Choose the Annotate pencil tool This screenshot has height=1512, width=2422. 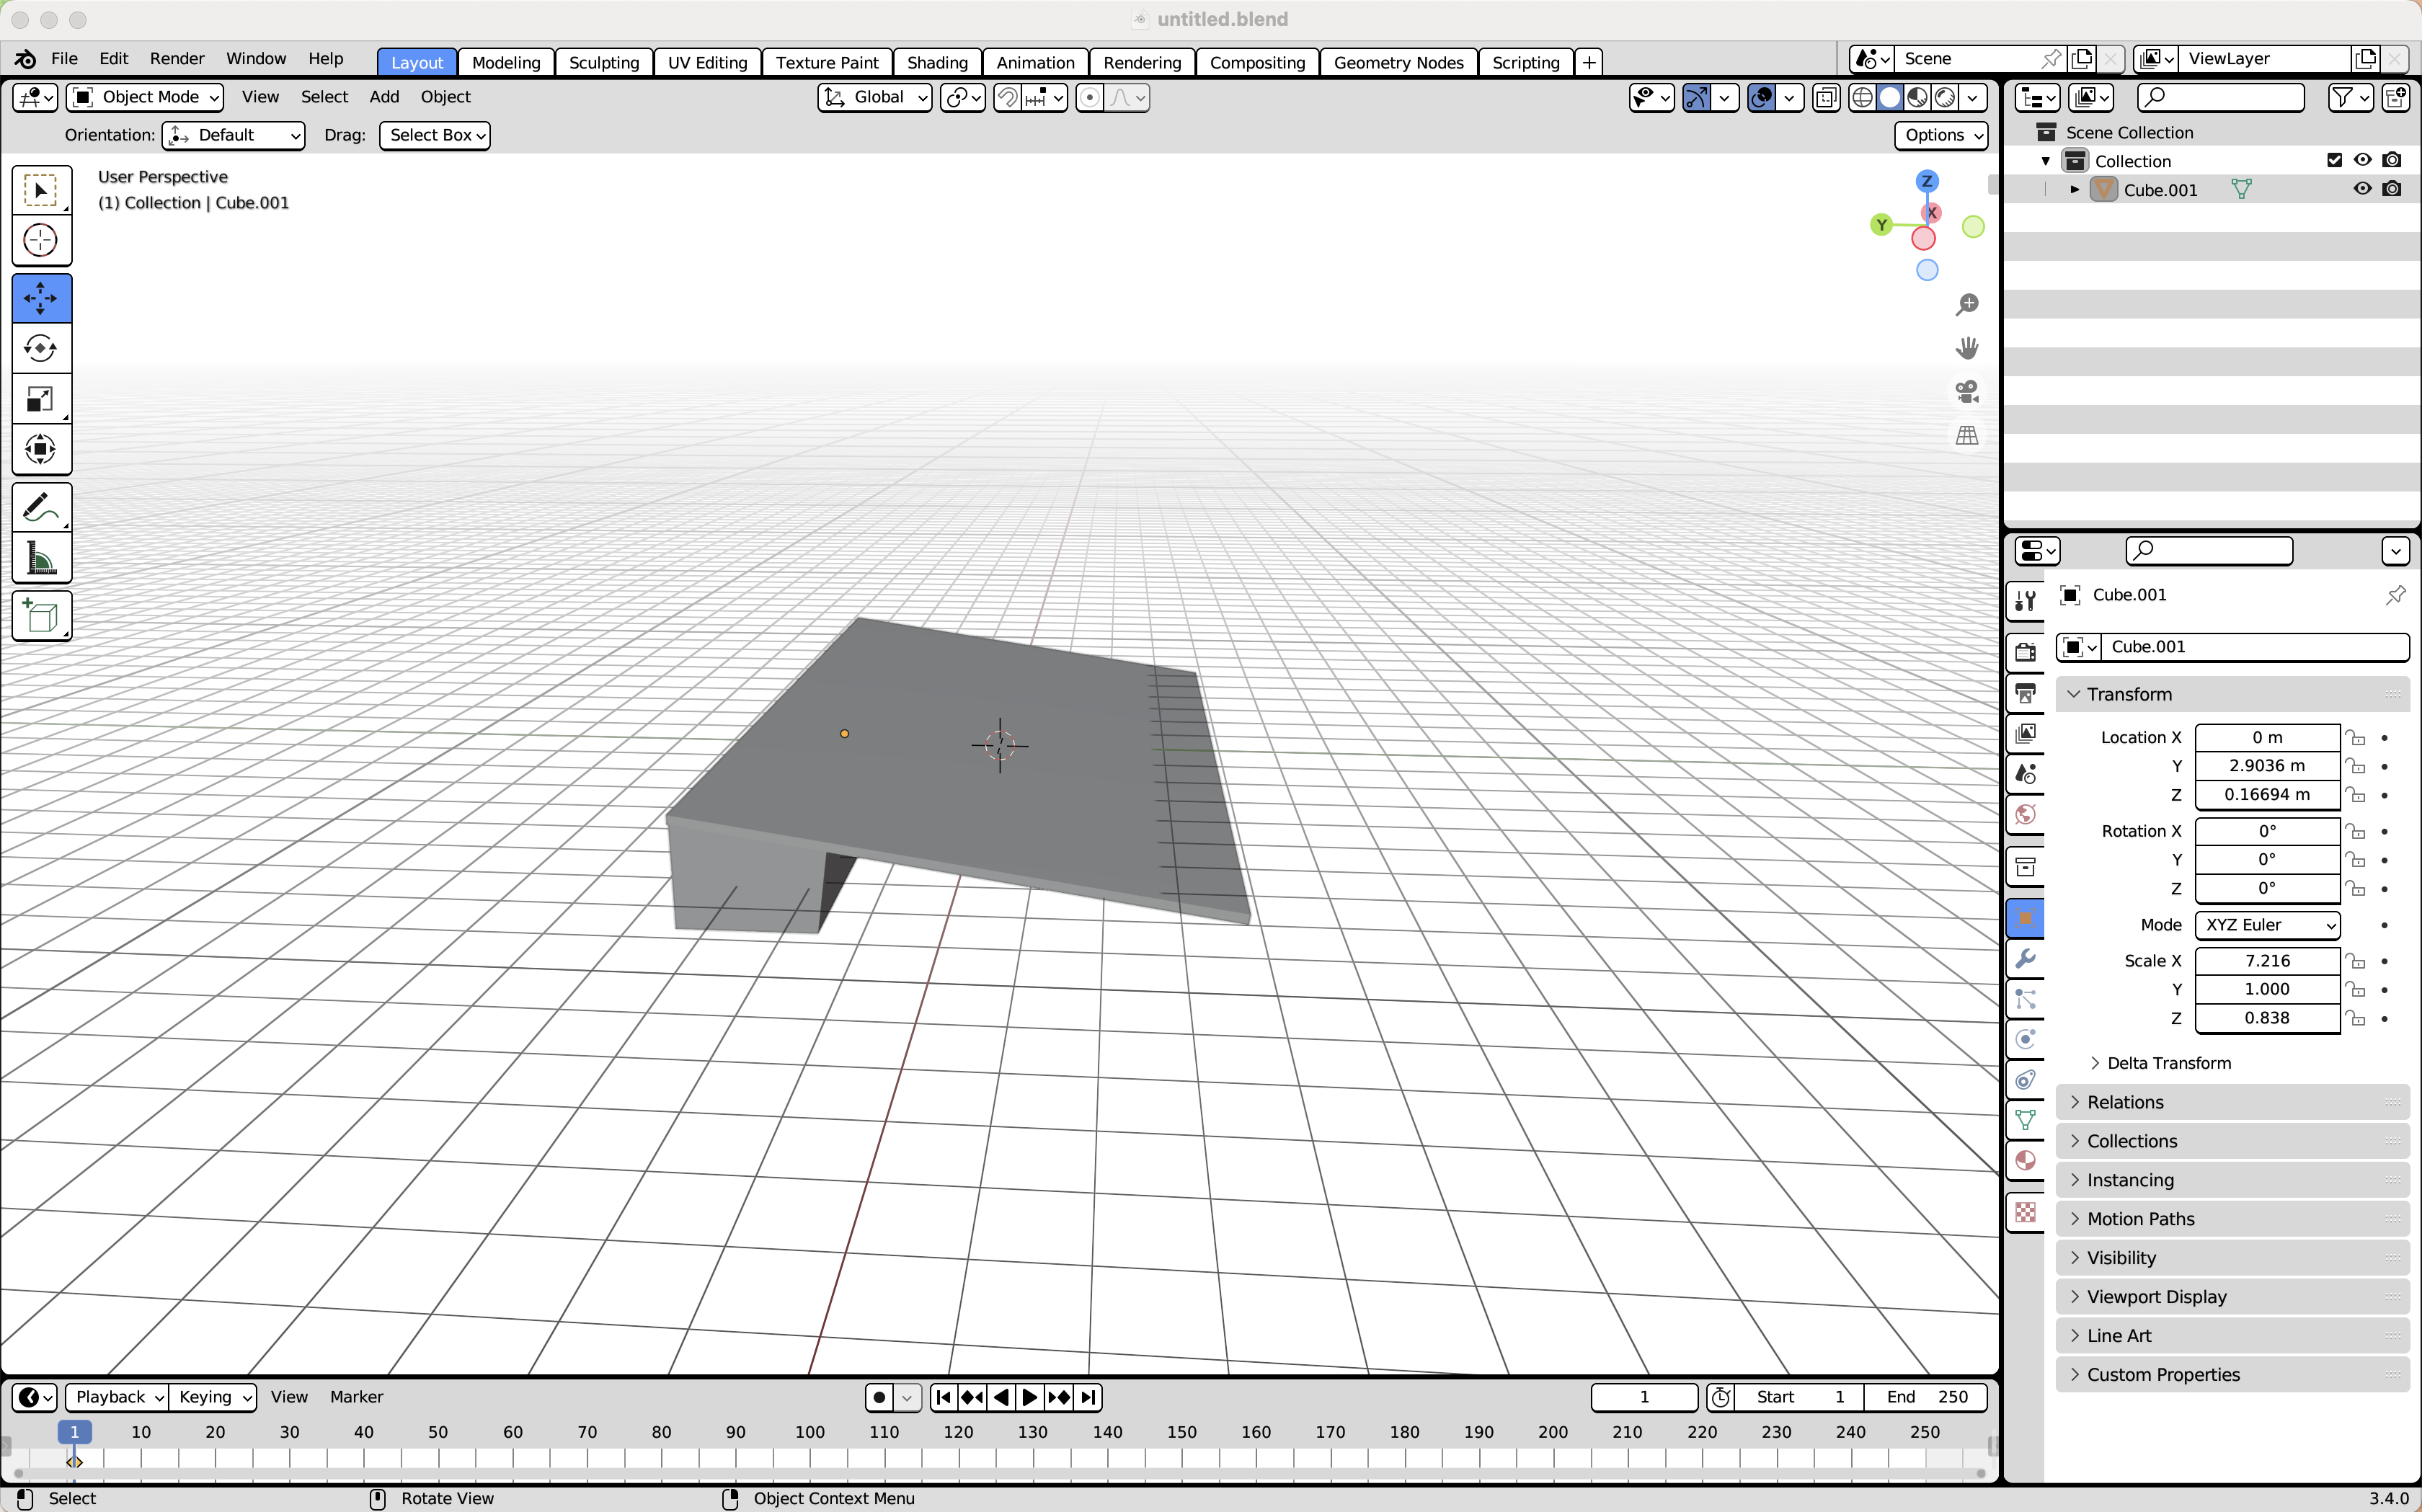click(x=41, y=508)
